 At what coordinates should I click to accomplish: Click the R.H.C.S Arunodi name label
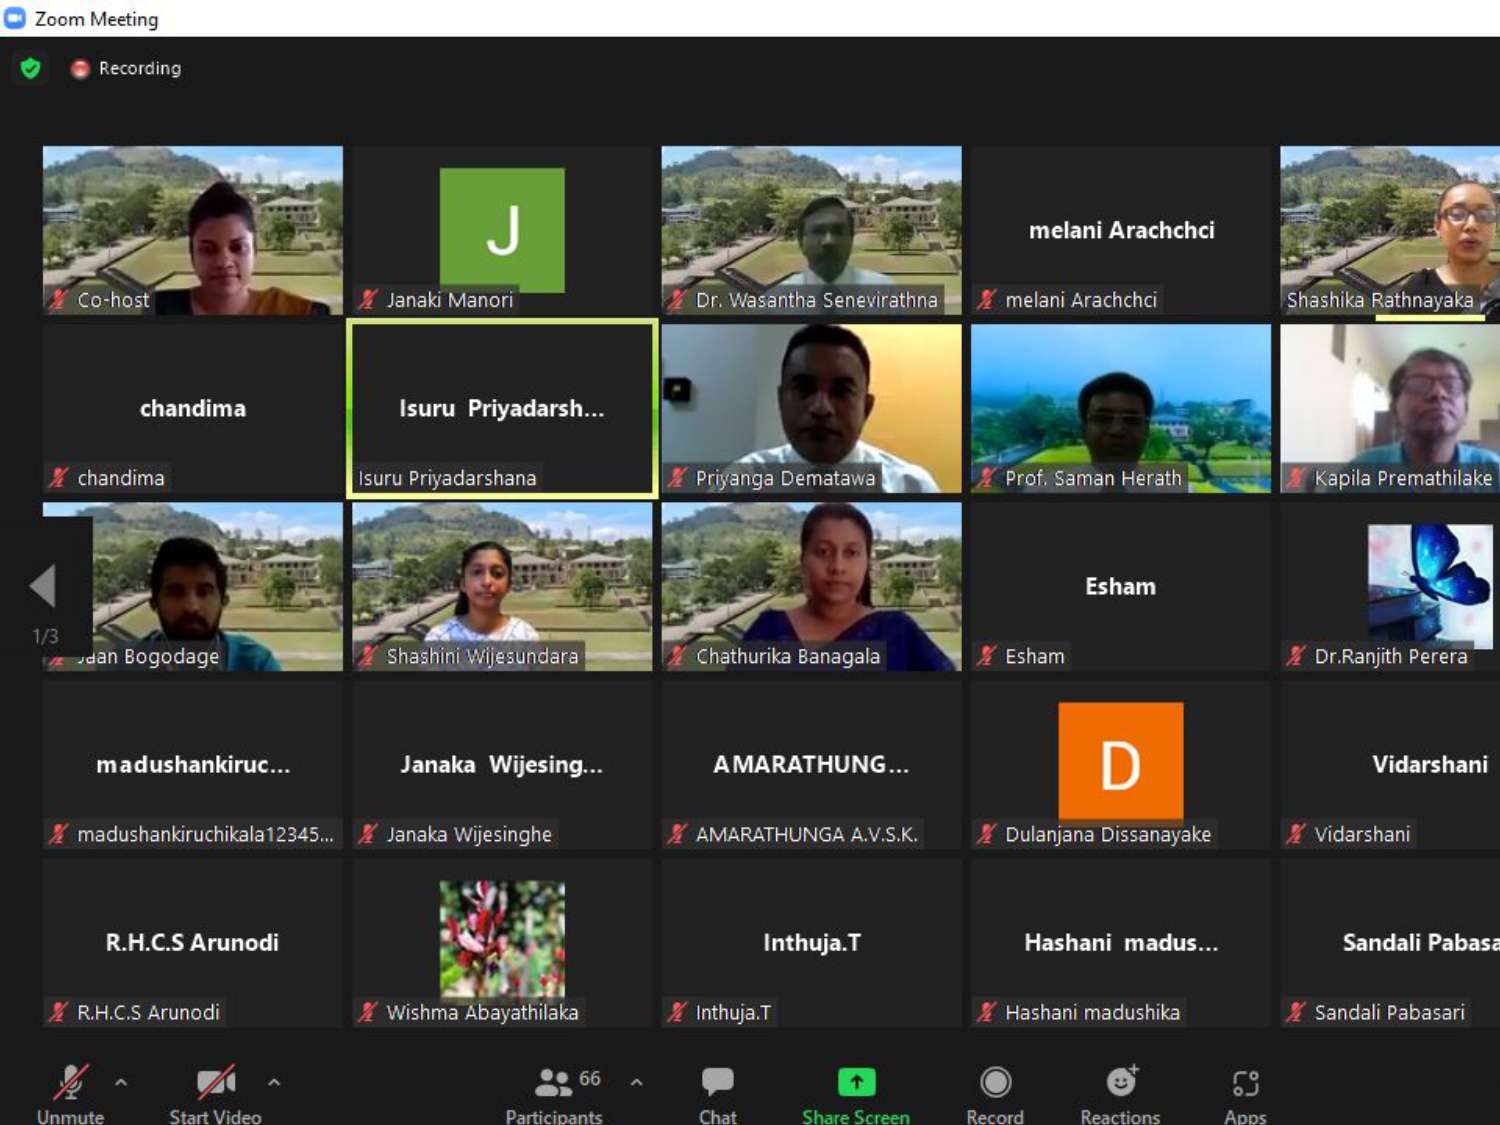[x=148, y=1012]
